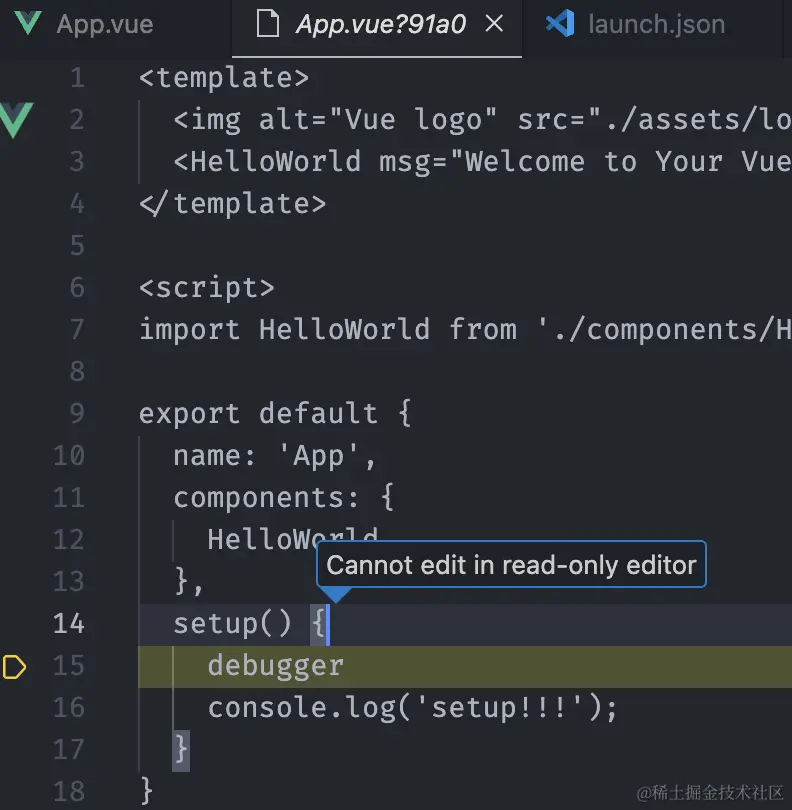Collapse the components block at line 11
This screenshot has height=810, width=792.
pos(111,498)
